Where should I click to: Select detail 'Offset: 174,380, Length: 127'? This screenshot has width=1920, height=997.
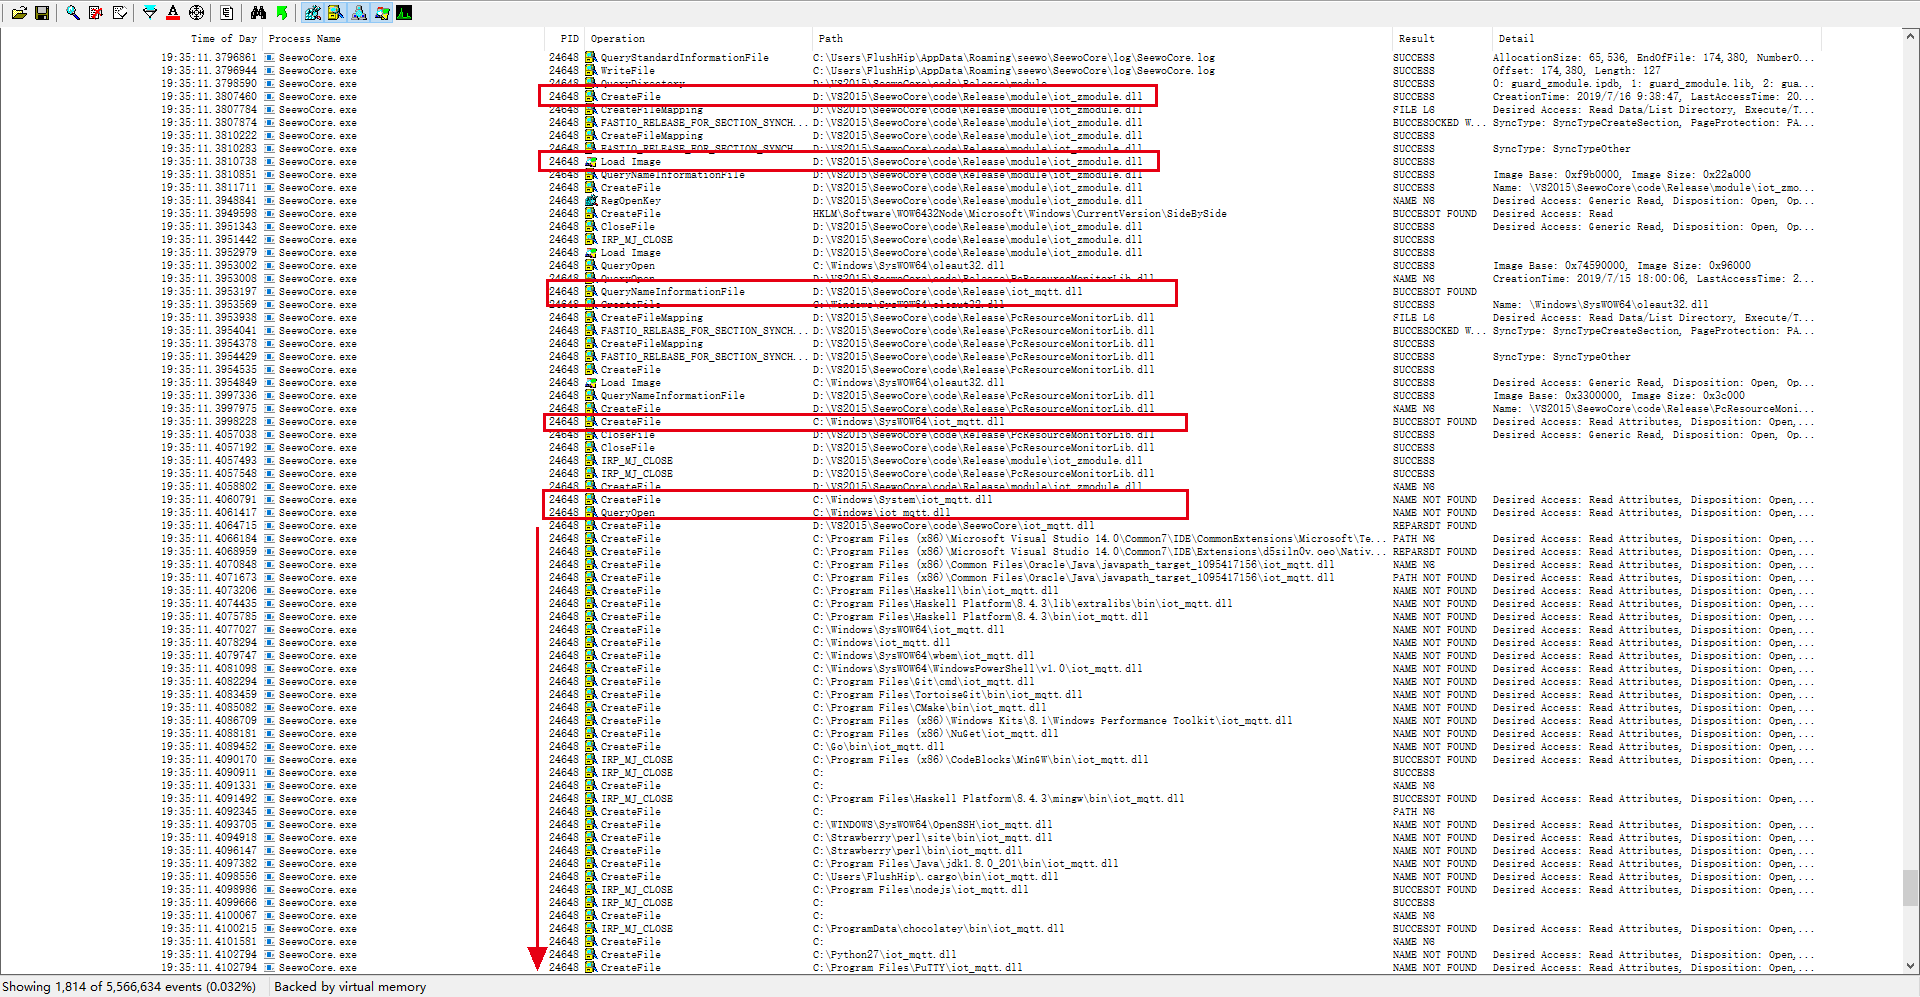[x=1576, y=71]
